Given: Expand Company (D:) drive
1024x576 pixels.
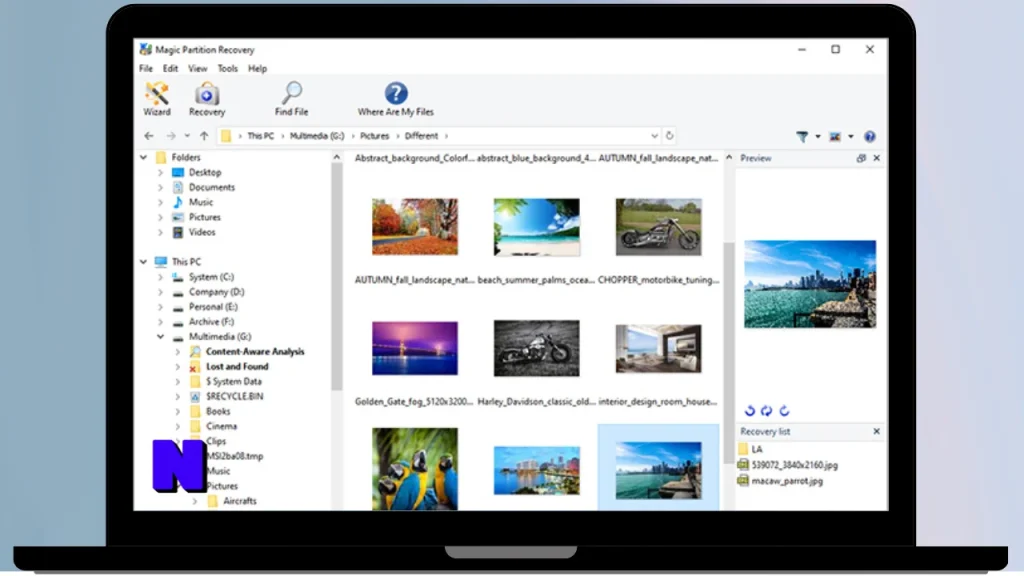Looking at the screenshot, I should (161, 292).
